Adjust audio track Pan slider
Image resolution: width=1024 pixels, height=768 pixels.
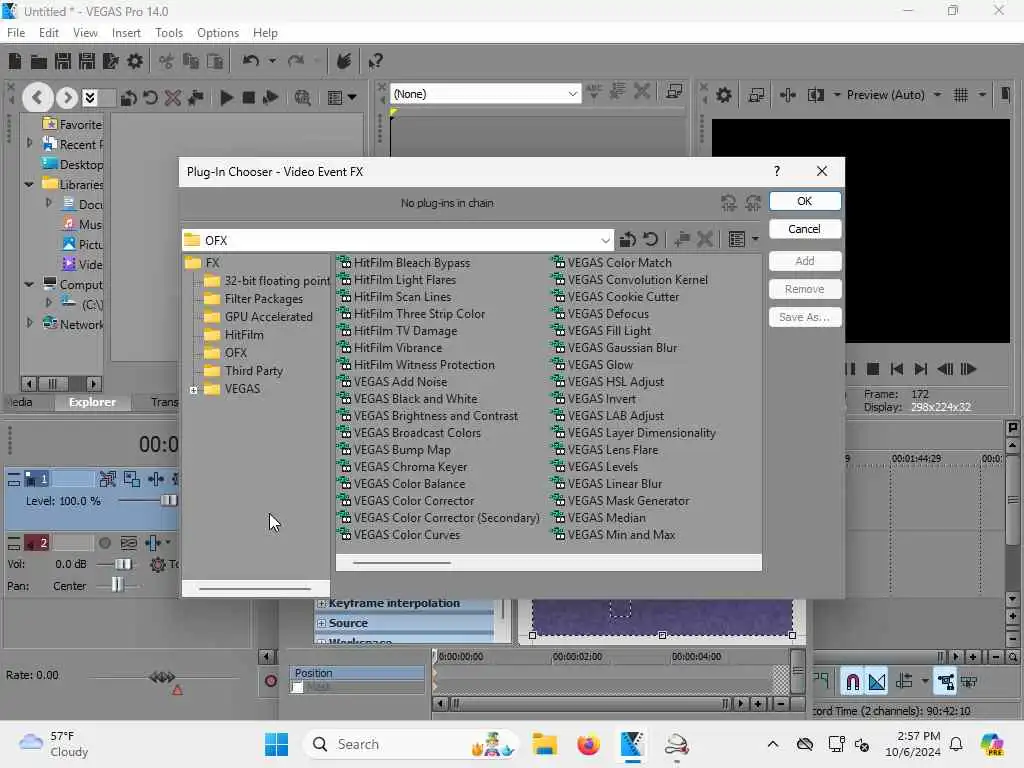pos(117,585)
